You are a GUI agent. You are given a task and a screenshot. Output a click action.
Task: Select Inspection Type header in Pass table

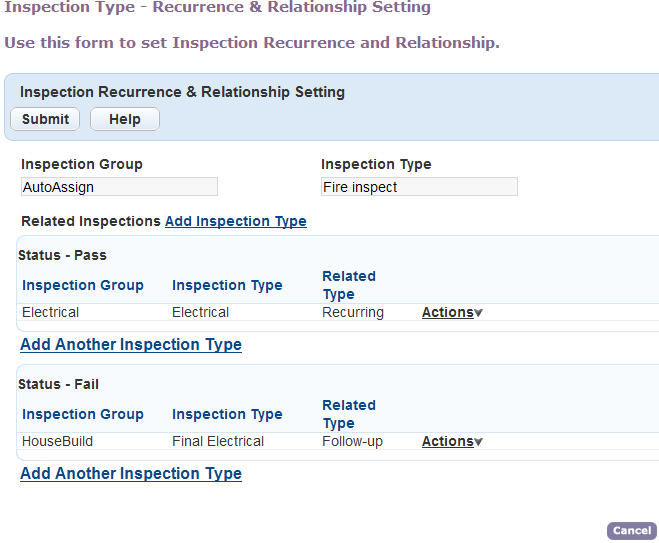[x=227, y=285]
